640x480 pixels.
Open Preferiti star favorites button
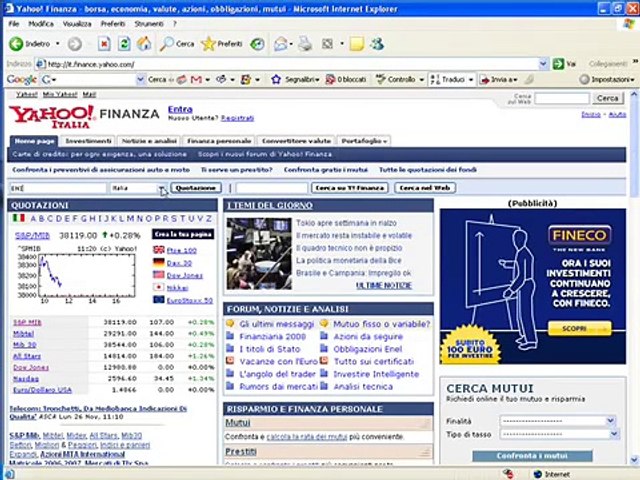coord(222,44)
